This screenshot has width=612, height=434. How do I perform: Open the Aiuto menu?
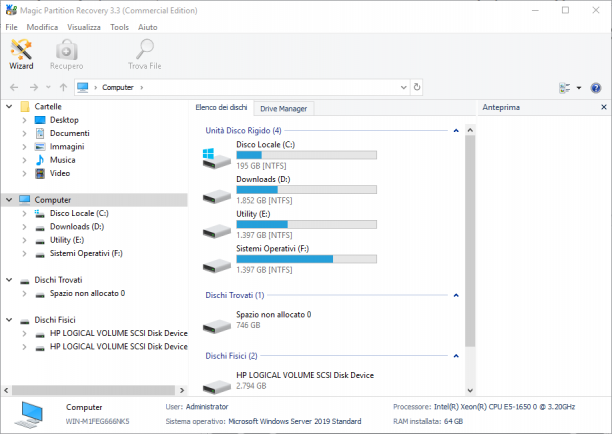pyautogui.click(x=148, y=27)
